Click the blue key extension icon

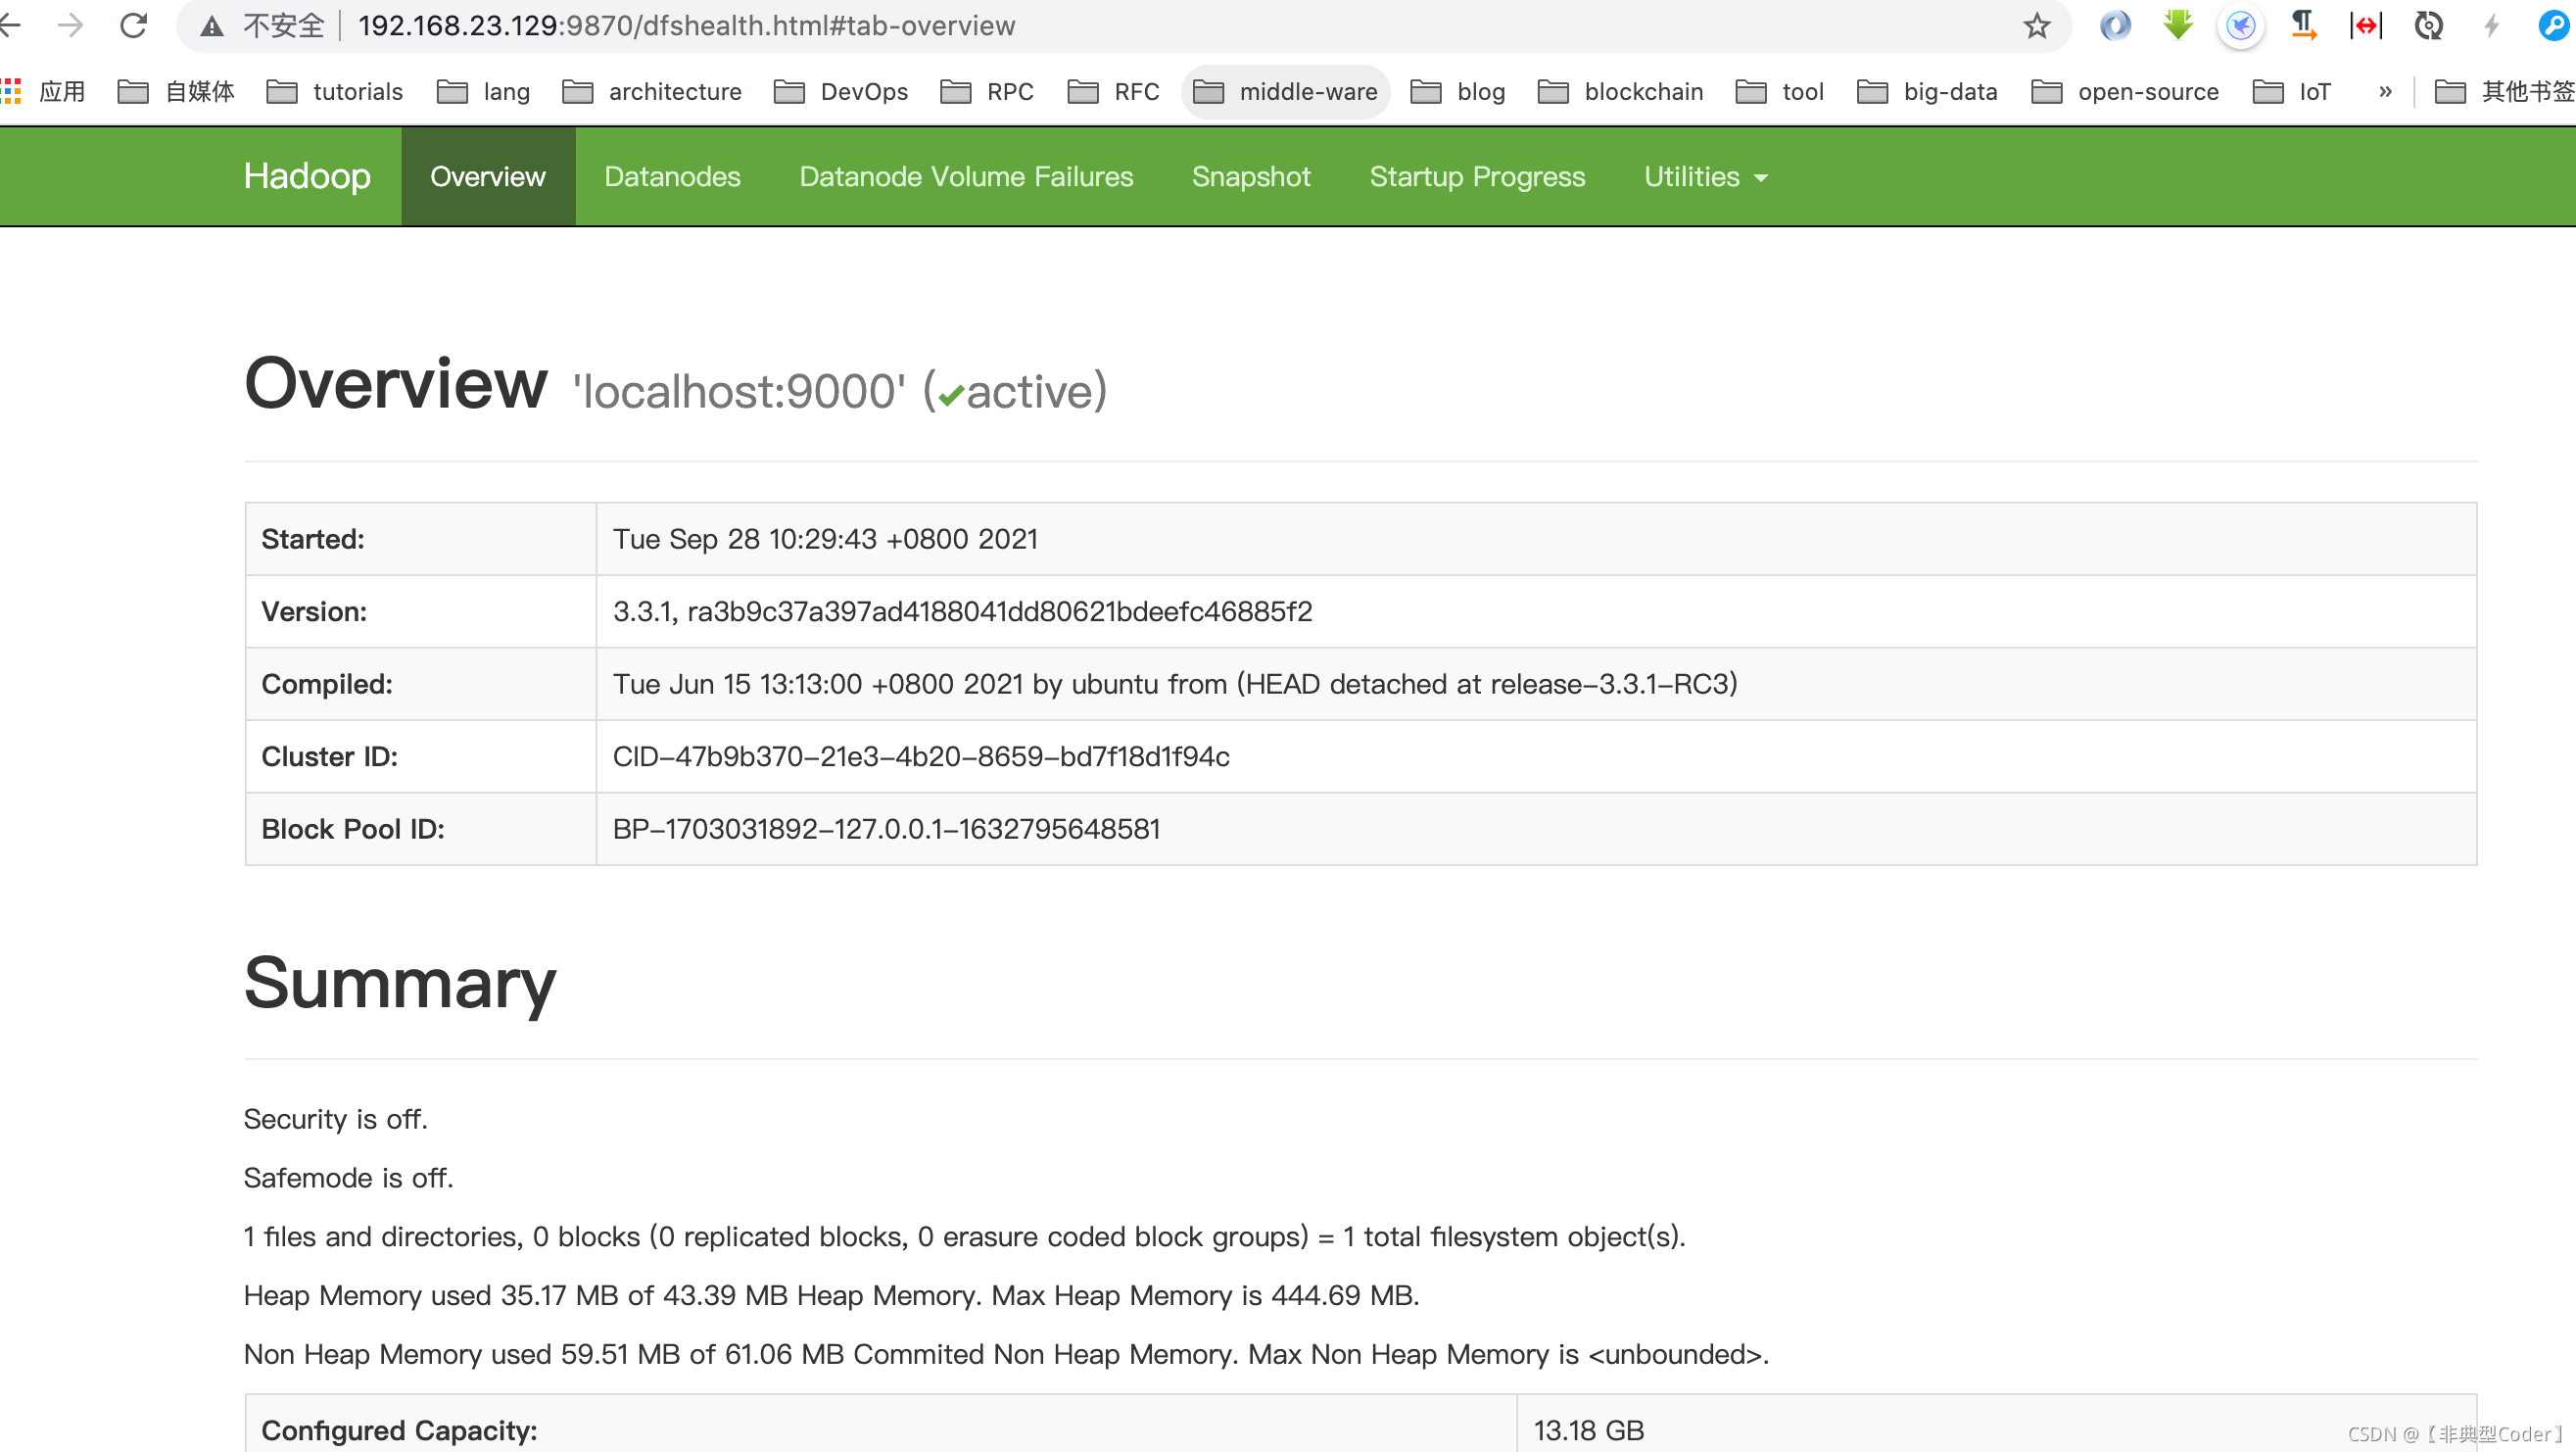click(2553, 25)
